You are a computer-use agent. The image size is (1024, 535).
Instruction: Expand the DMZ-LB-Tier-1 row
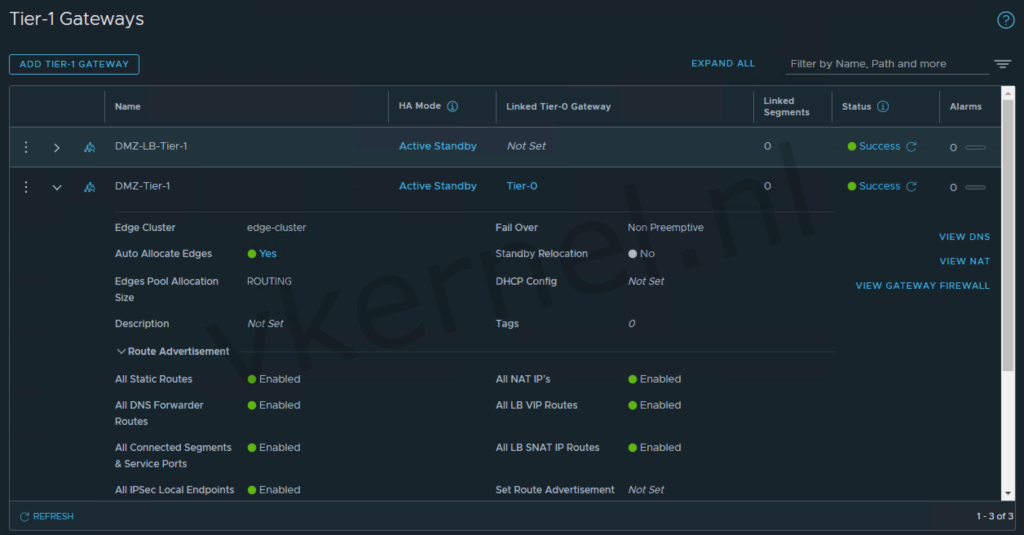point(57,148)
